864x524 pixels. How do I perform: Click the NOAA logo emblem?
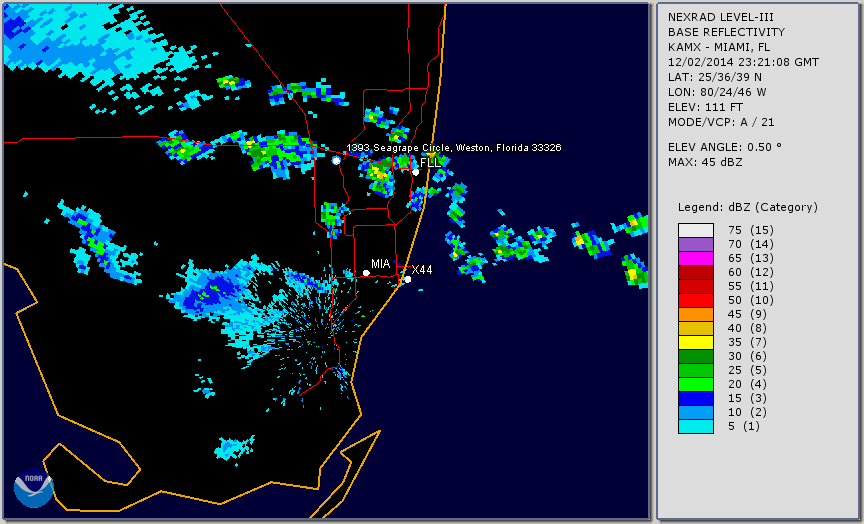point(34,488)
